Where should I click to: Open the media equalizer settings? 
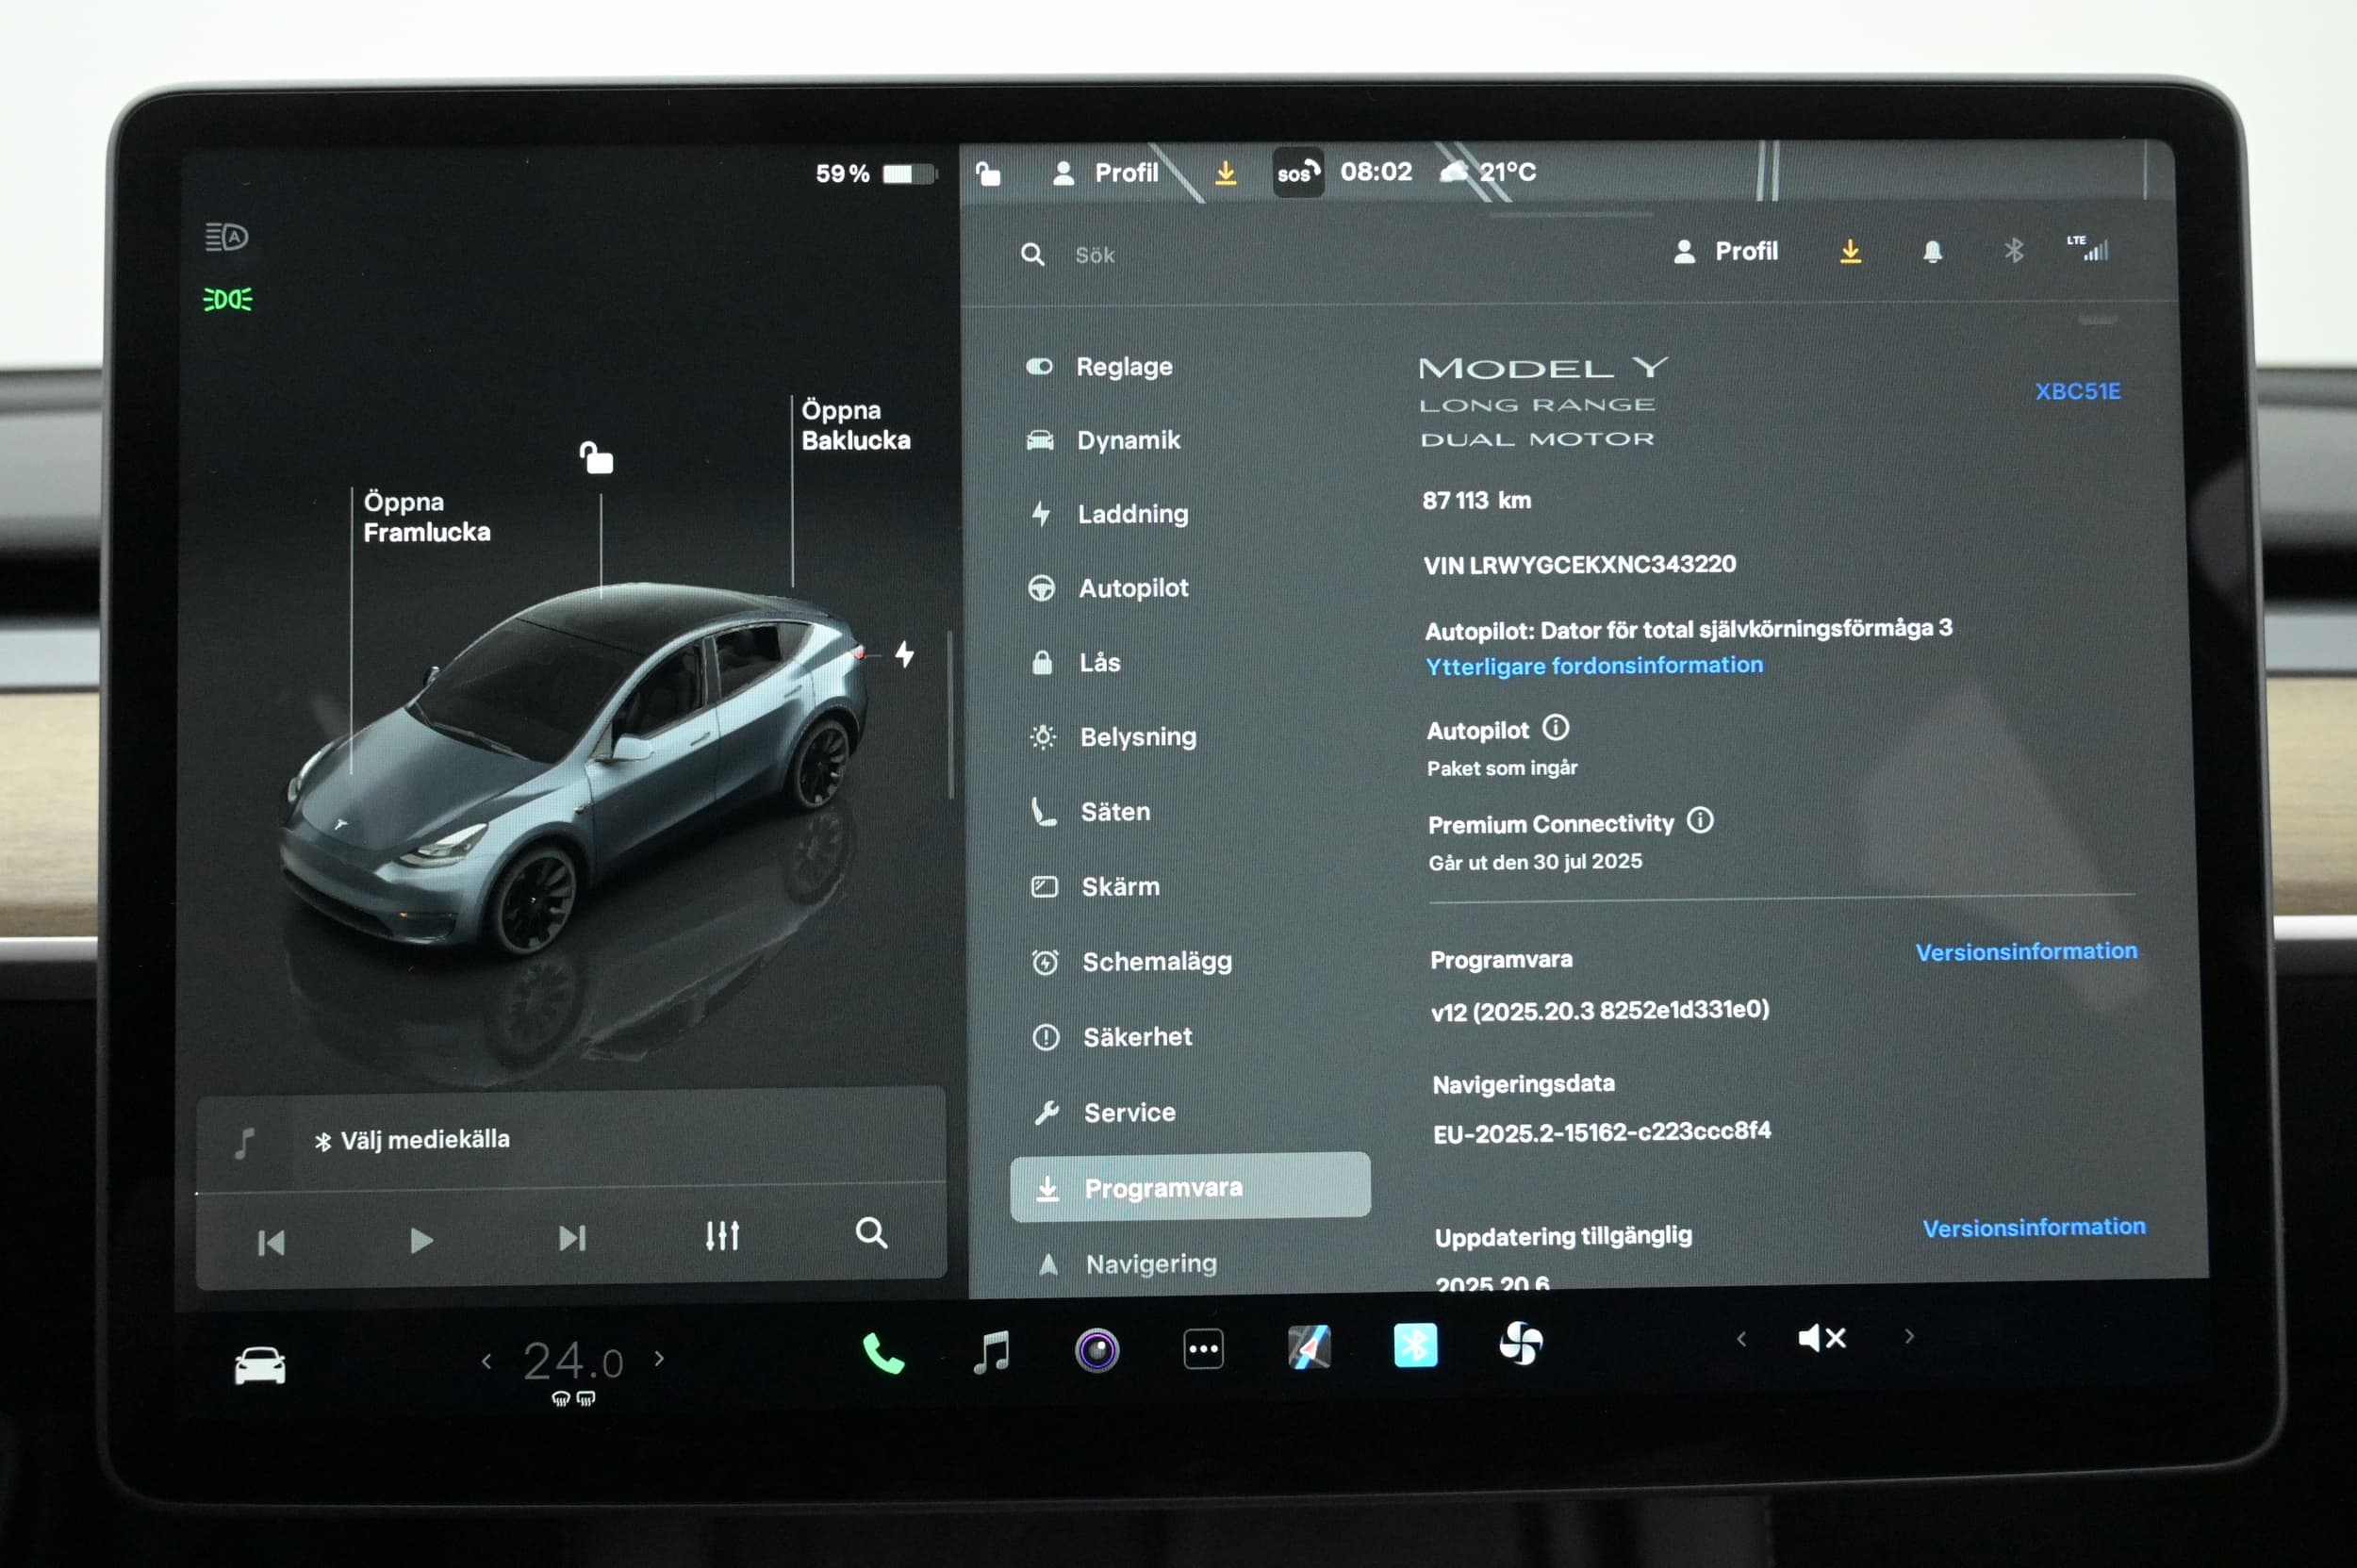[x=722, y=1236]
